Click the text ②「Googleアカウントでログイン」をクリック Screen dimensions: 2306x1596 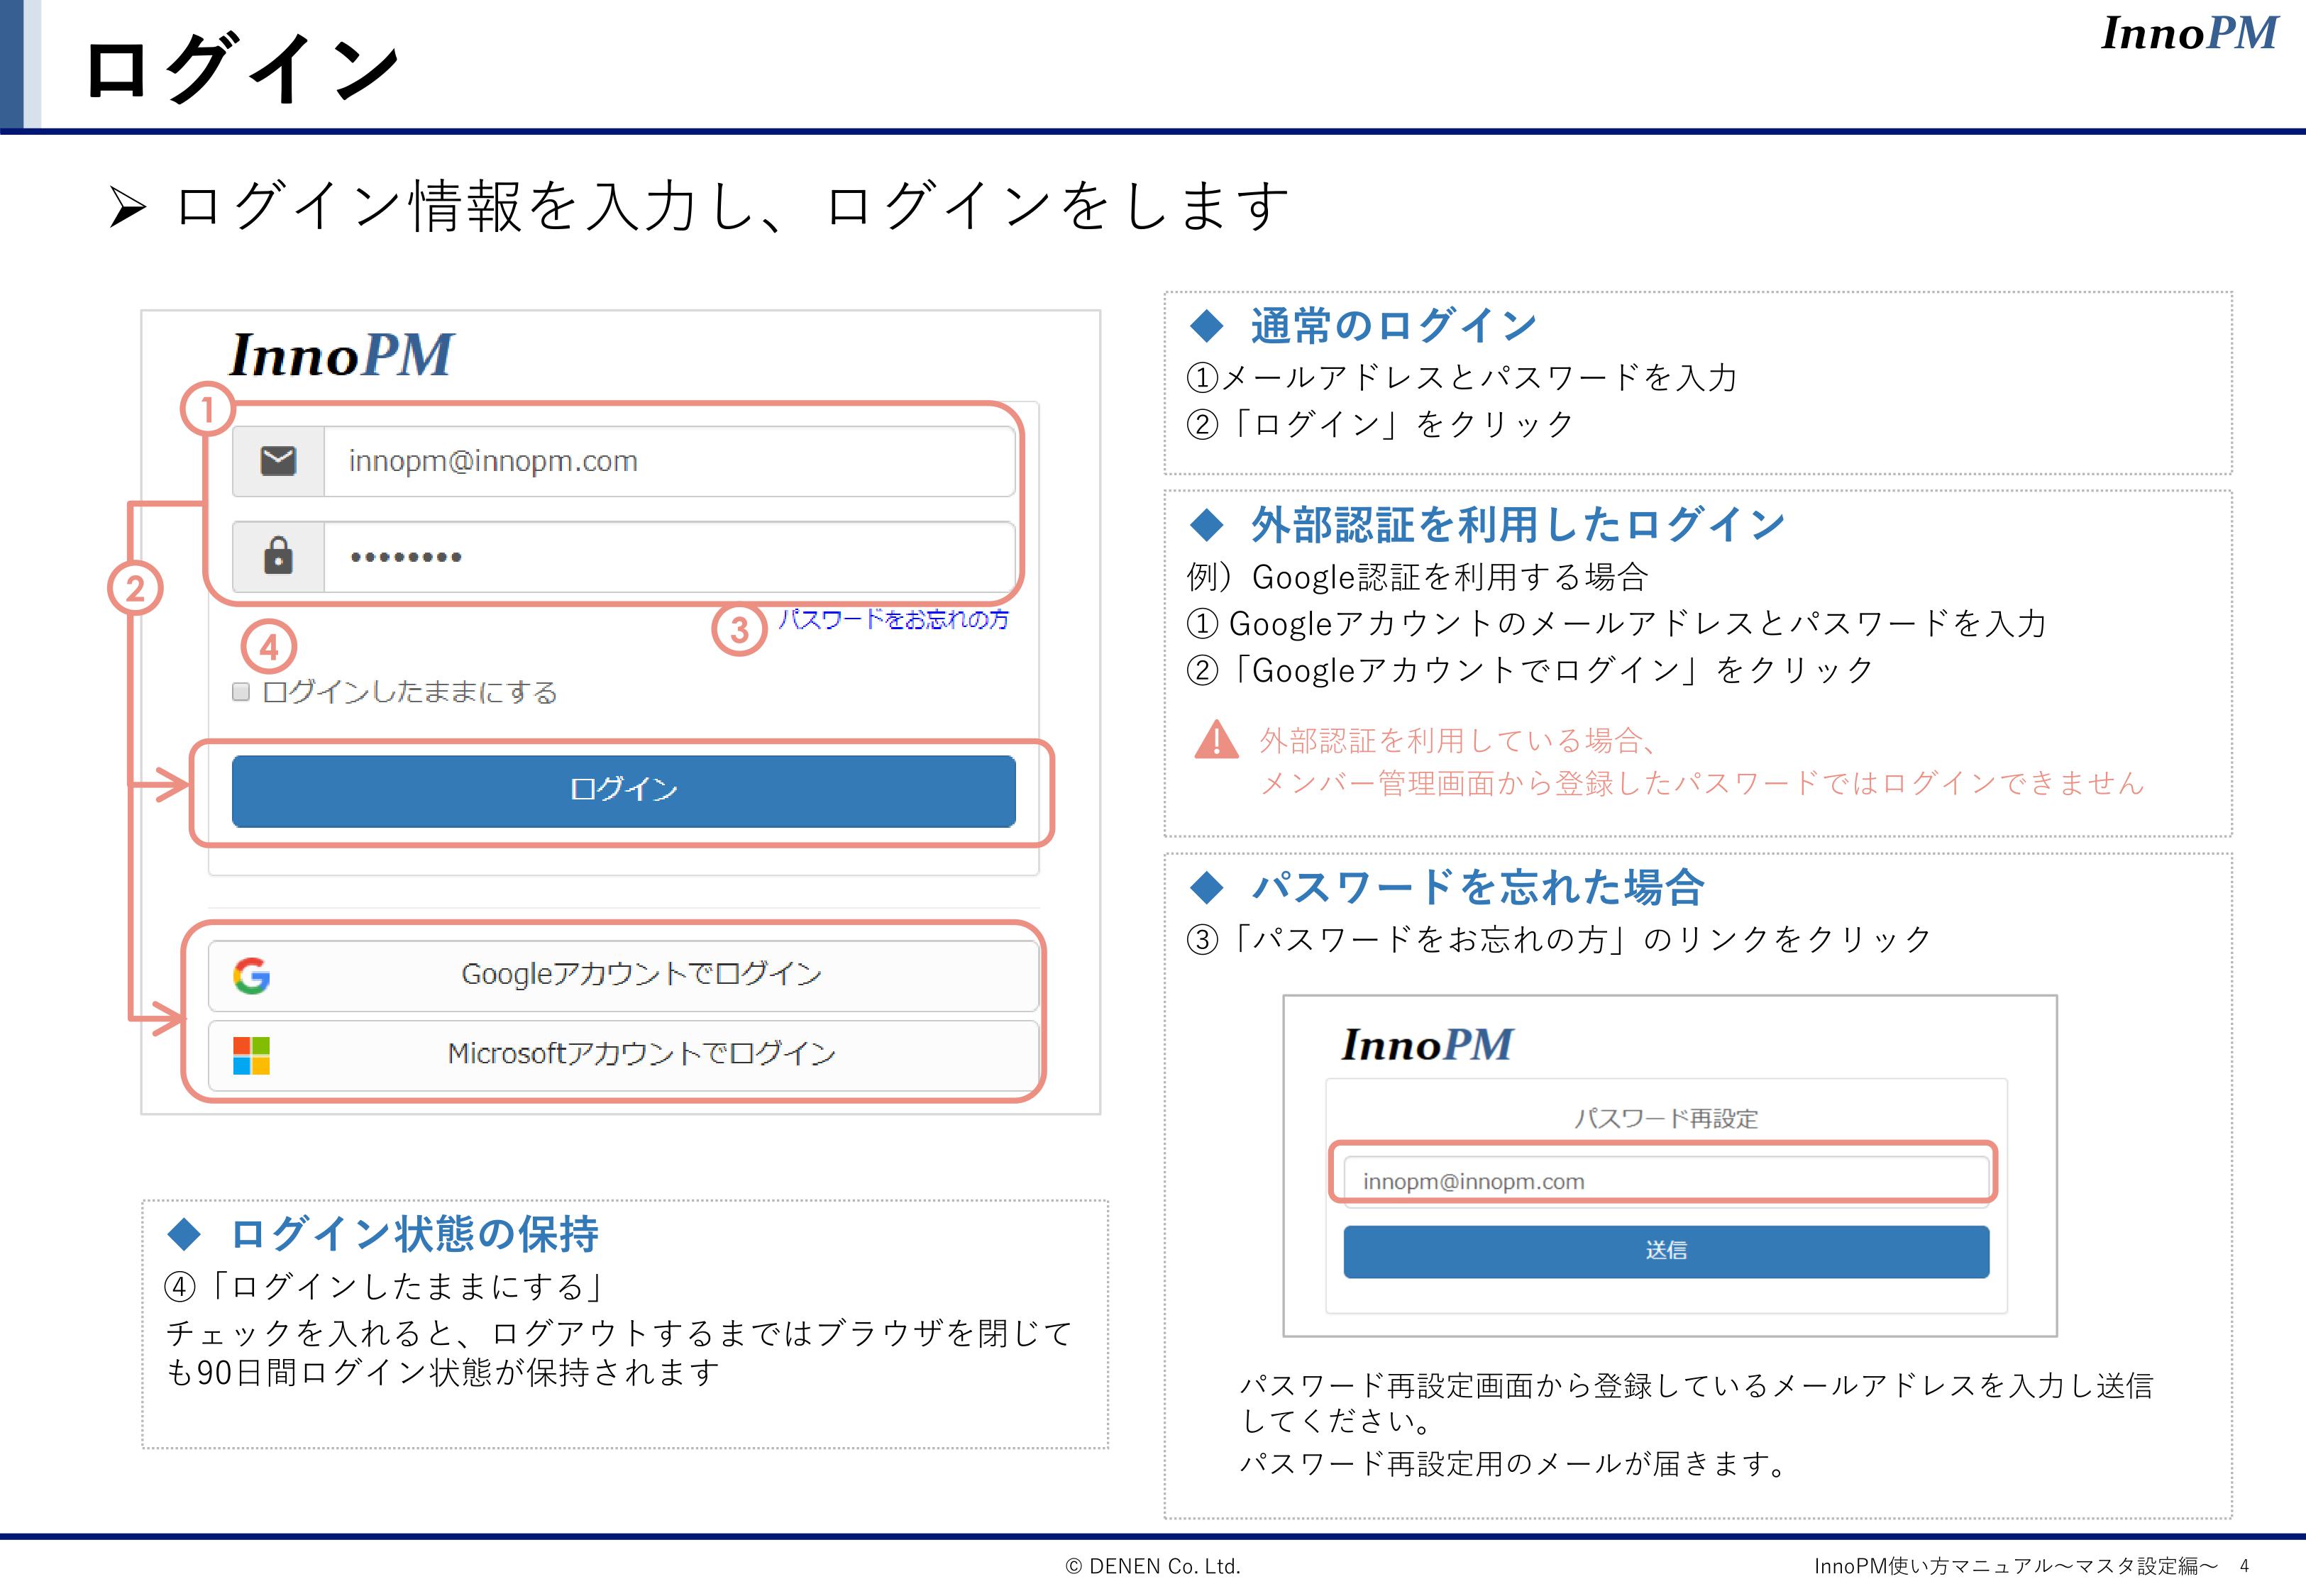[x=1530, y=670]
